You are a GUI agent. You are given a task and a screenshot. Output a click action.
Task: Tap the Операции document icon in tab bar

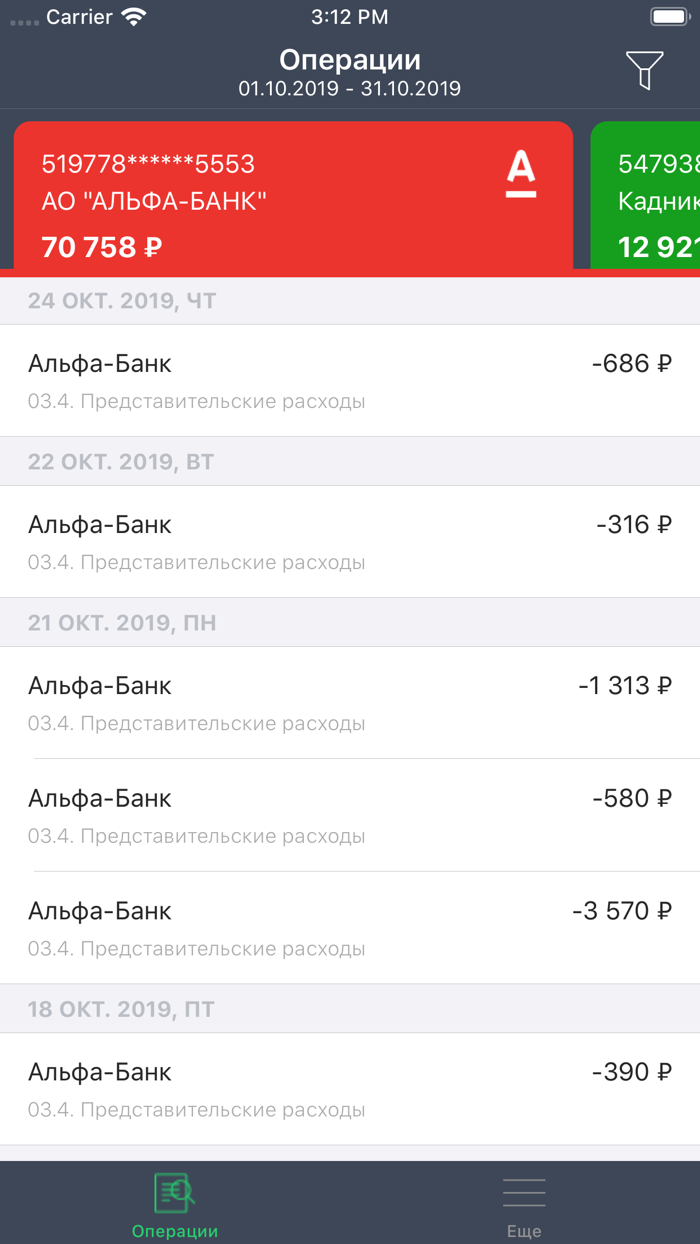[174, 1193]
